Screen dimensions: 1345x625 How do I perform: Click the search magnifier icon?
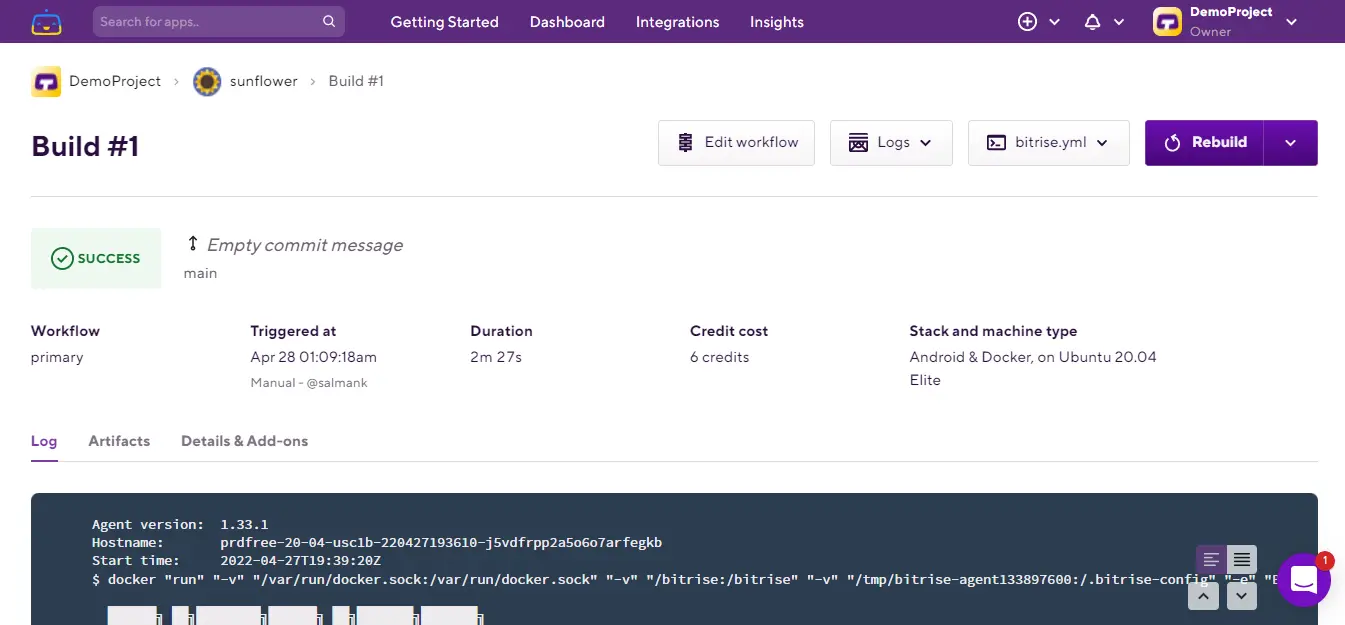[x=329, y=22]
